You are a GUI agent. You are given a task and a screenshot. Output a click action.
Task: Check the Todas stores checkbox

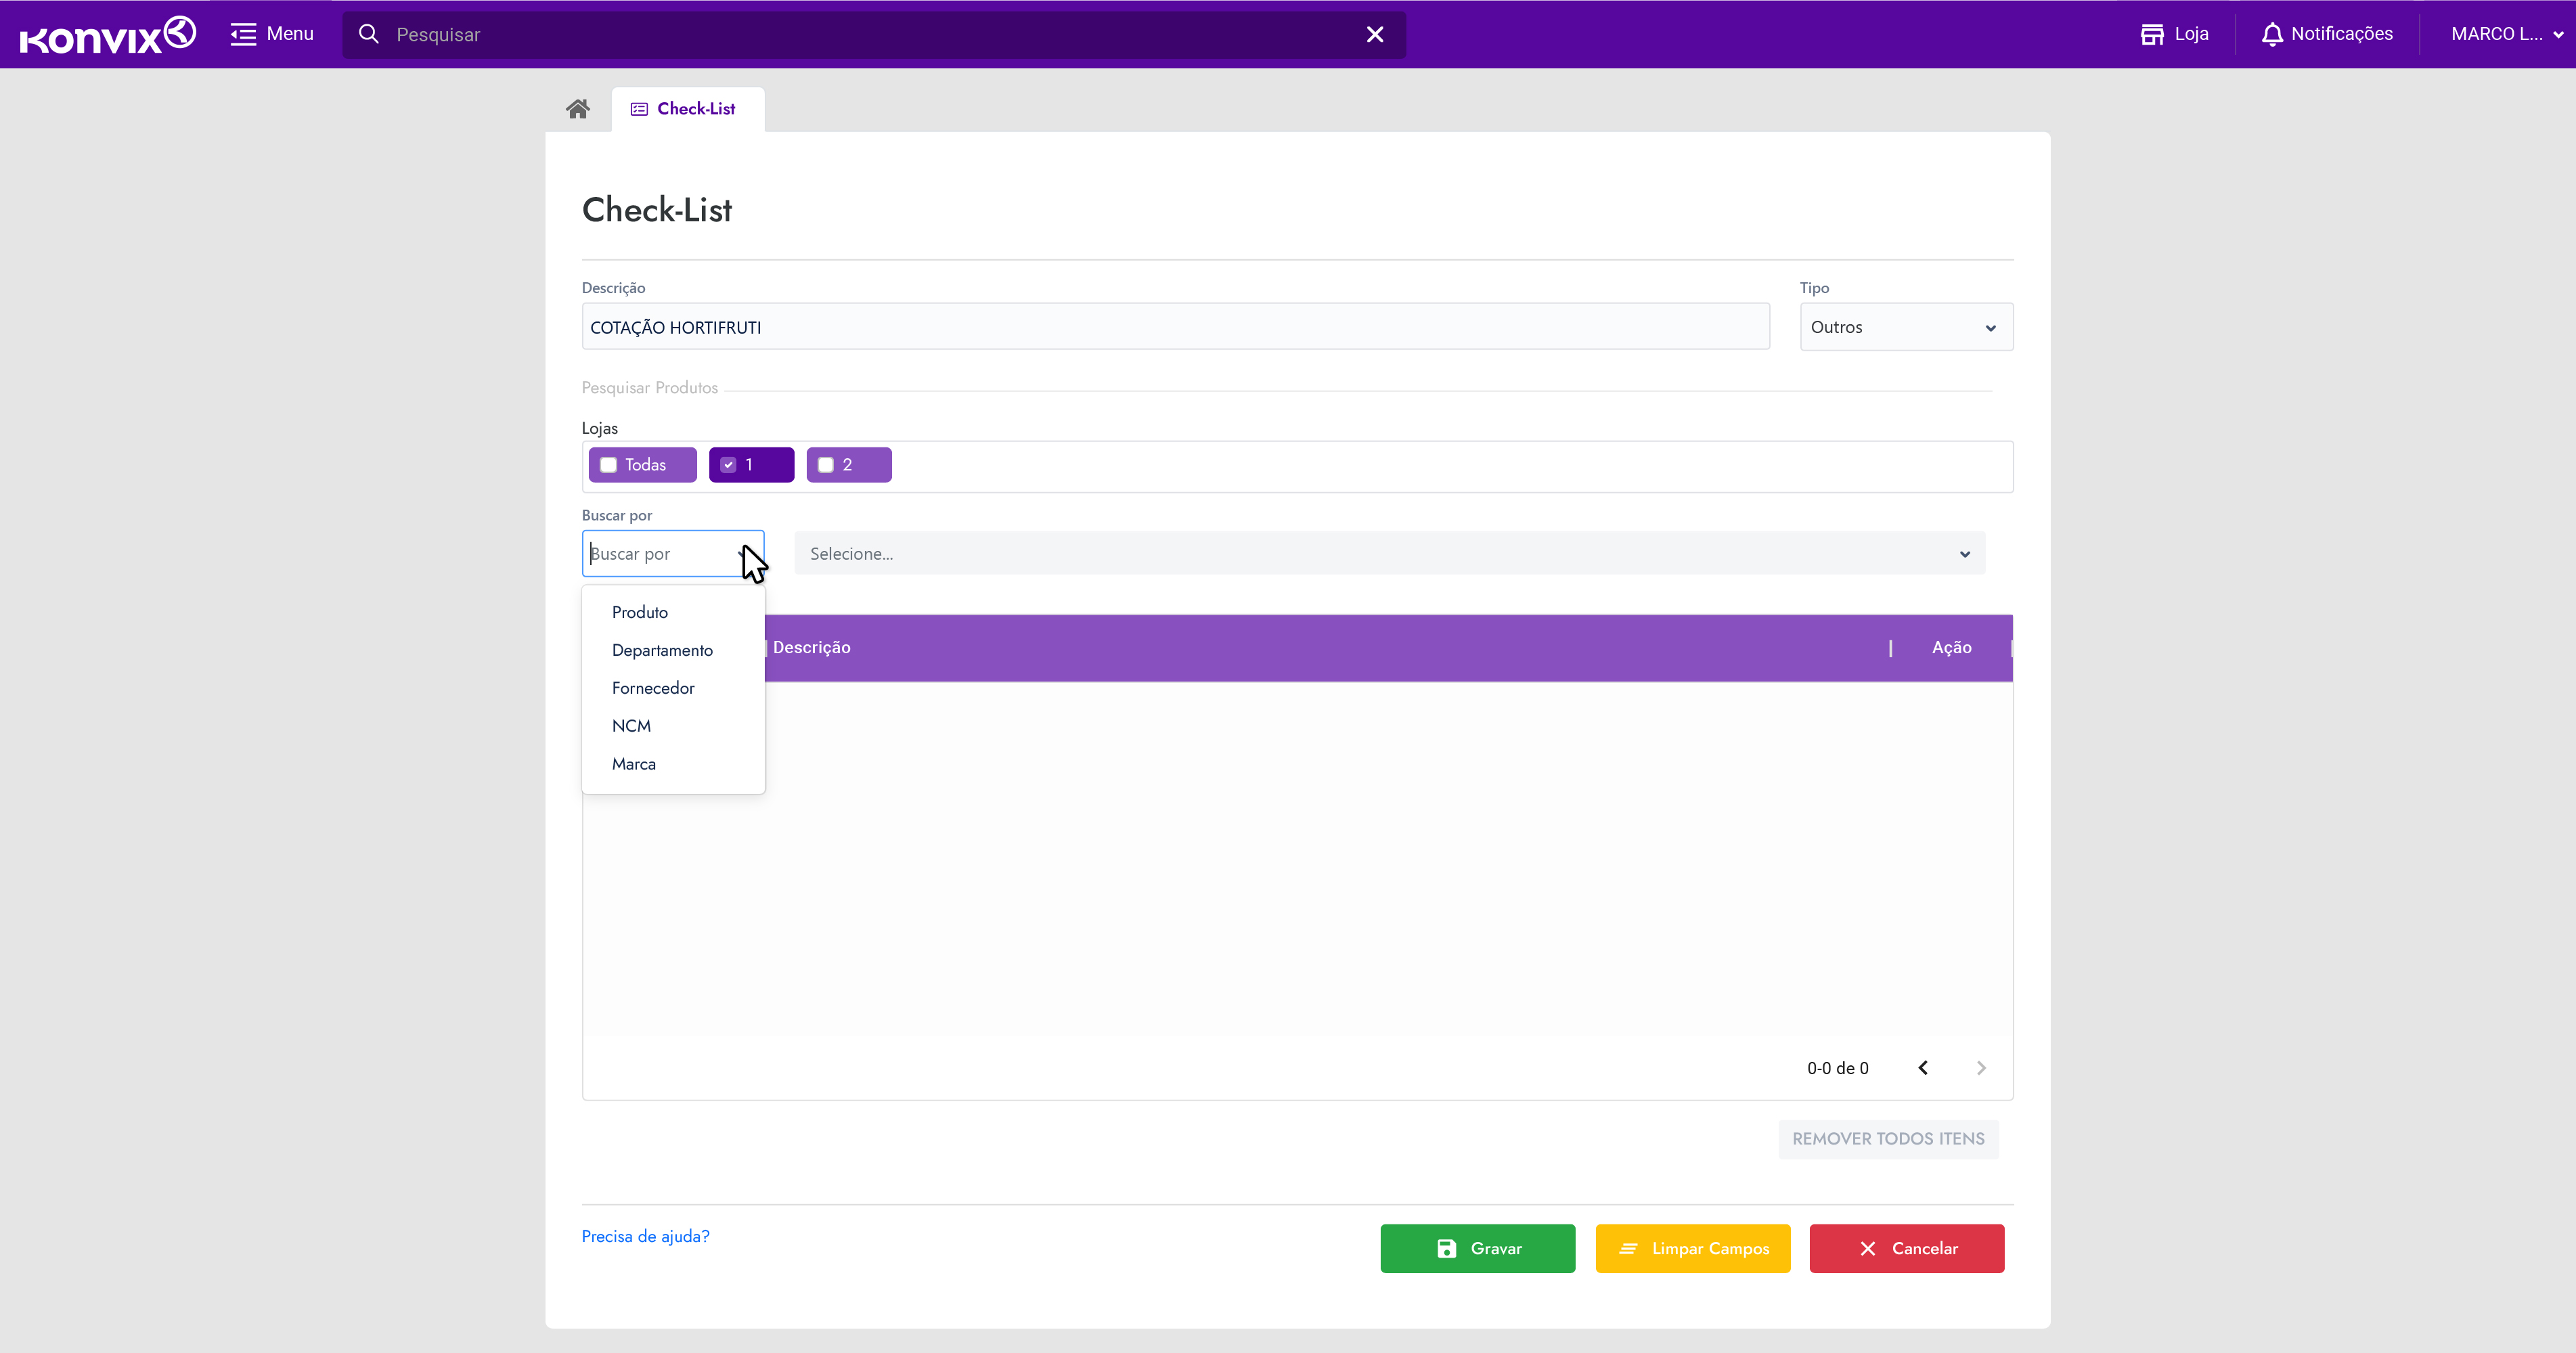[x=608, y=465]
